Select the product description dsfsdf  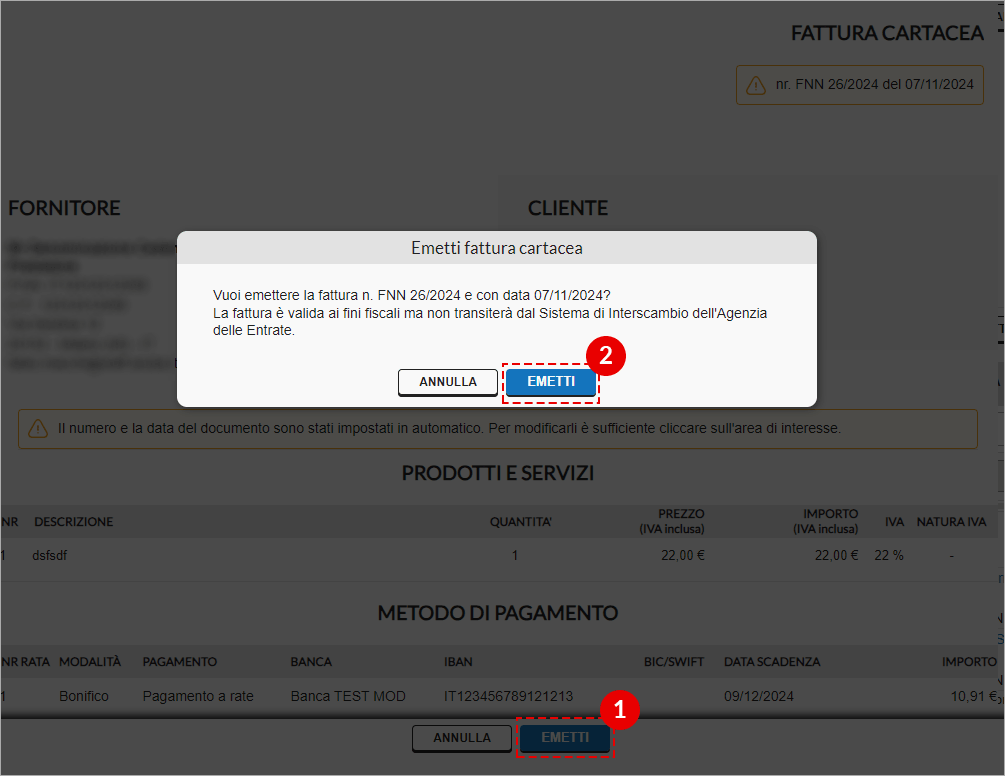coord(50,555)
